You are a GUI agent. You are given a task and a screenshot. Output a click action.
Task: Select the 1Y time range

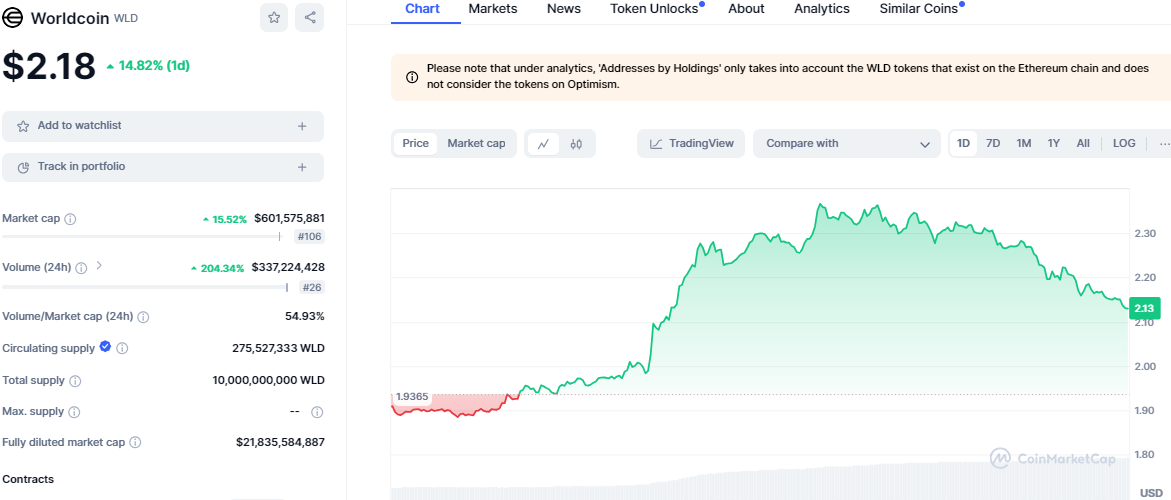coord(1053,143)
